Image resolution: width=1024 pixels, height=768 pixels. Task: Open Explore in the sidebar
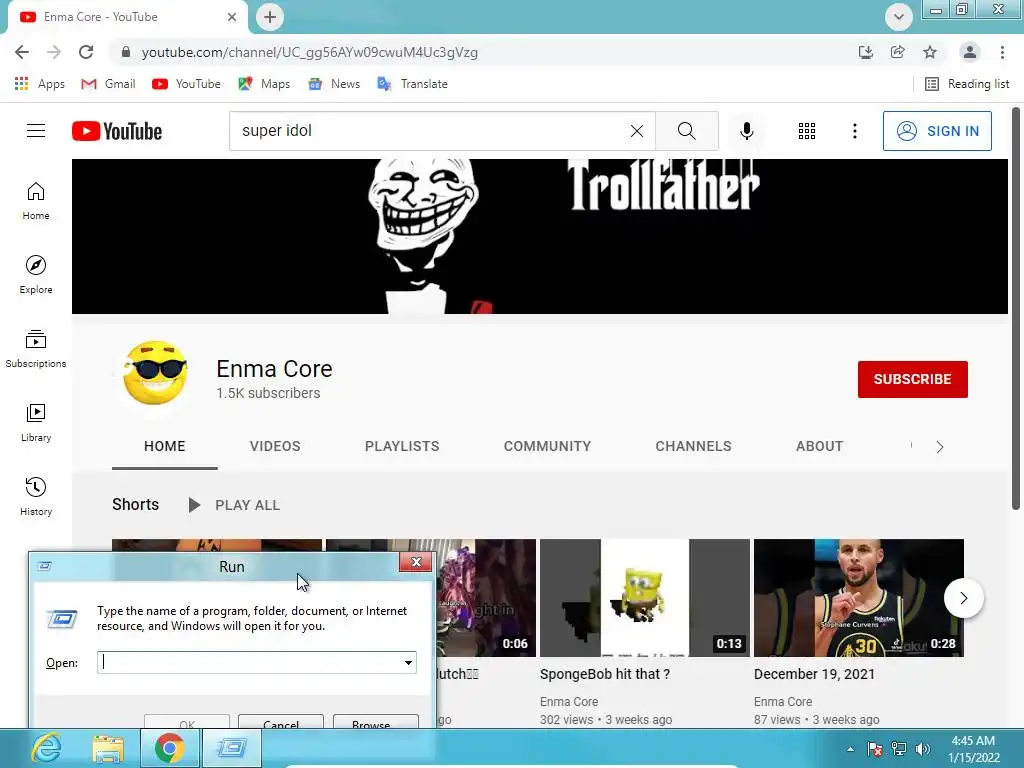click(x=36, y=274)
